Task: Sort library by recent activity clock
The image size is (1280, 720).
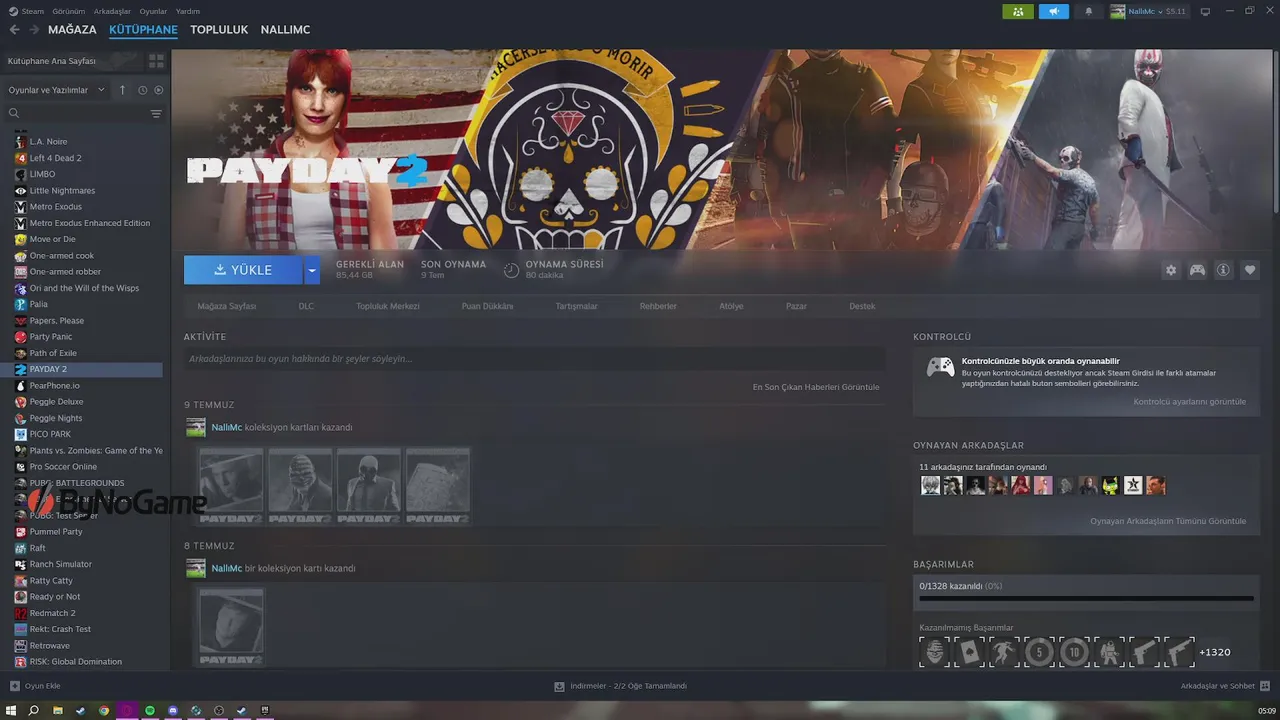Action: pos(142,90)
